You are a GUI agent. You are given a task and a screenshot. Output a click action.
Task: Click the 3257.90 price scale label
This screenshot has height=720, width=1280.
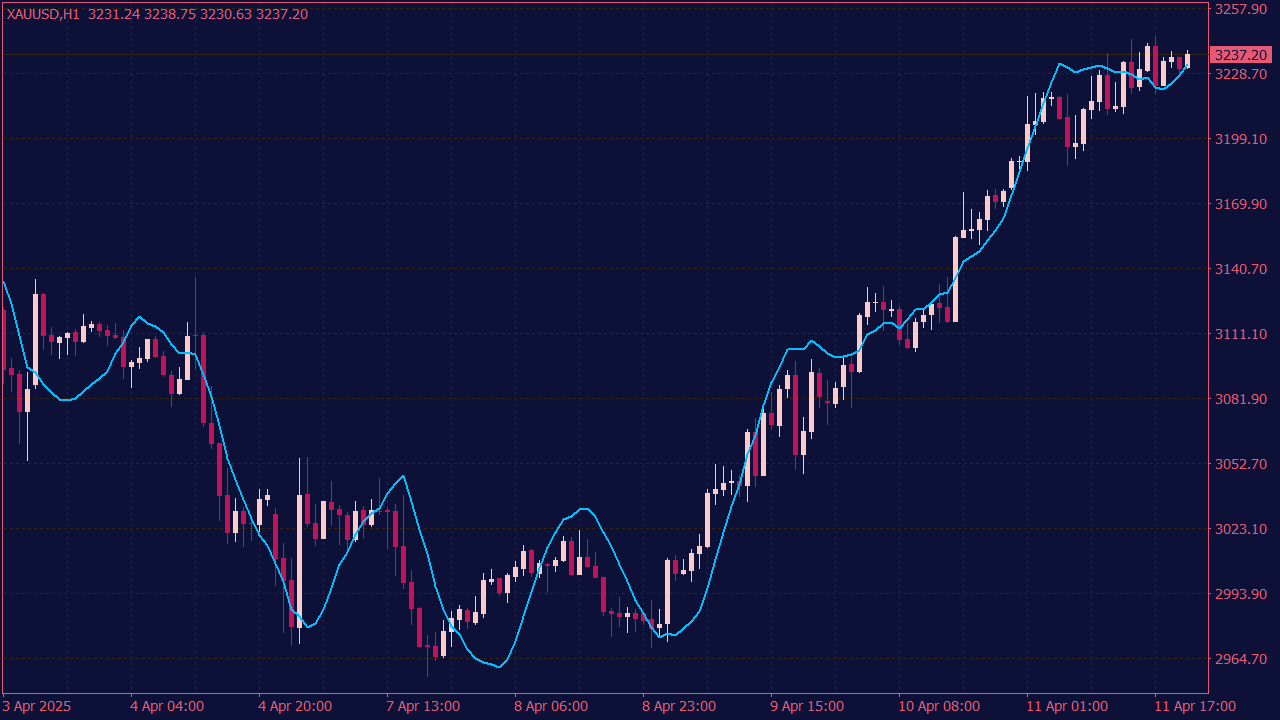tap(1241, 9)
